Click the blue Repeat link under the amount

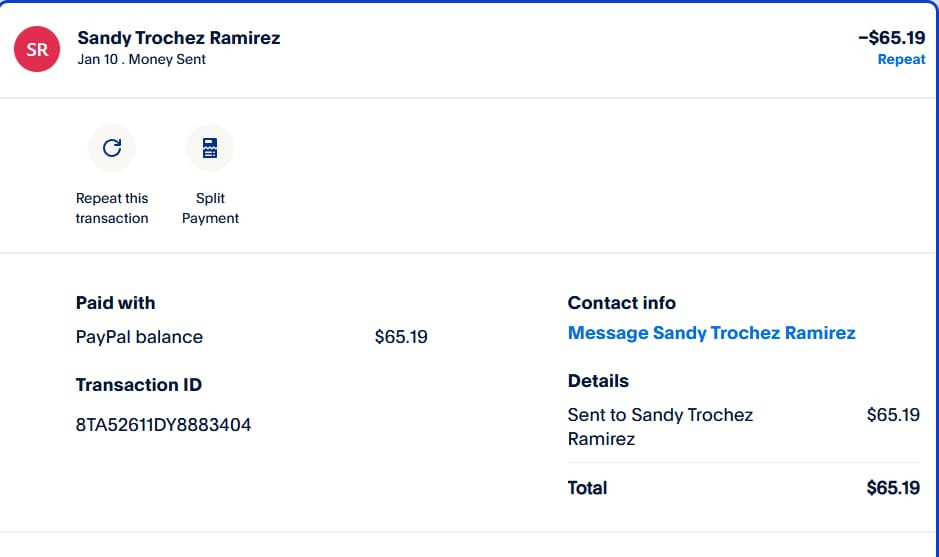click(901, 59)
